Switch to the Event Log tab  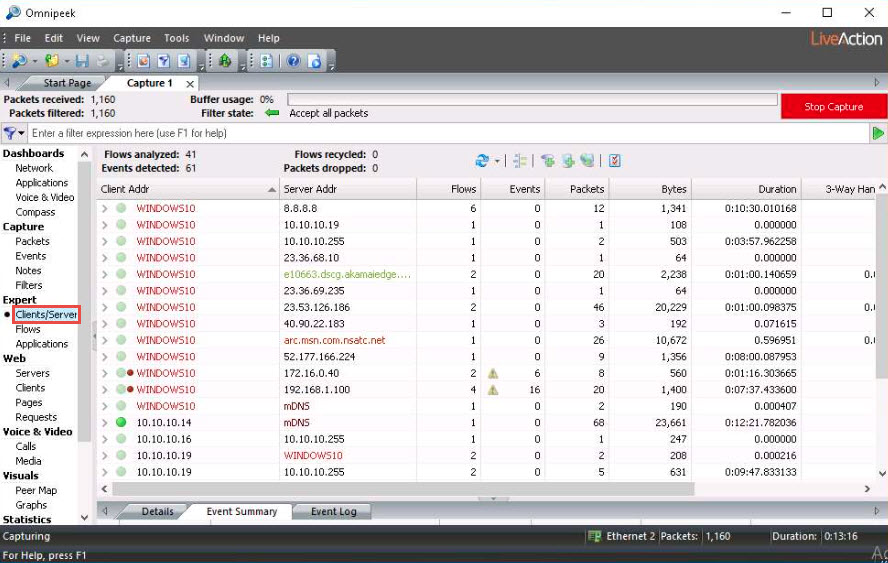334,511
